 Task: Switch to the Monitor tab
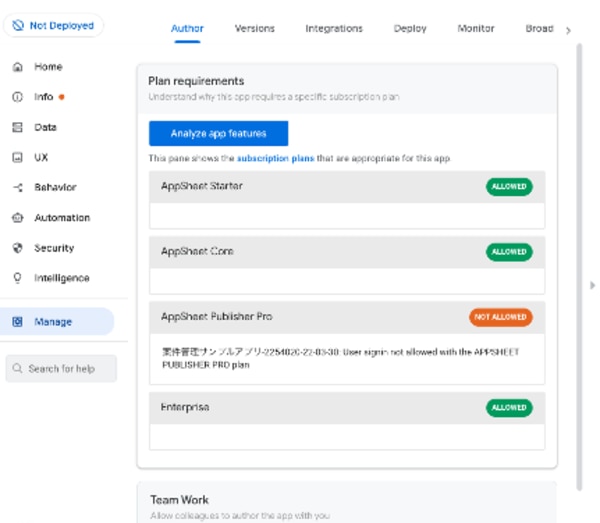476,29
